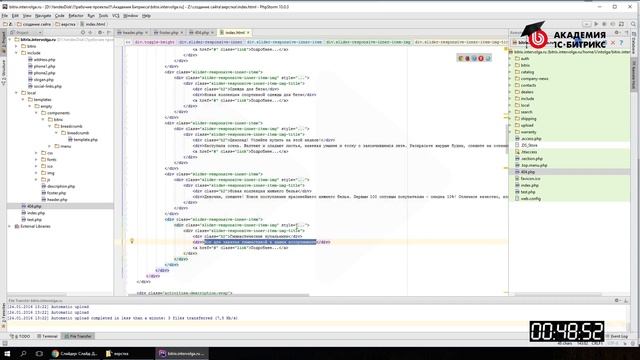This screenshot has width=640, height=360.
Task: Expand the menu folder in the project tree
Action: click(x=50, y=146)
